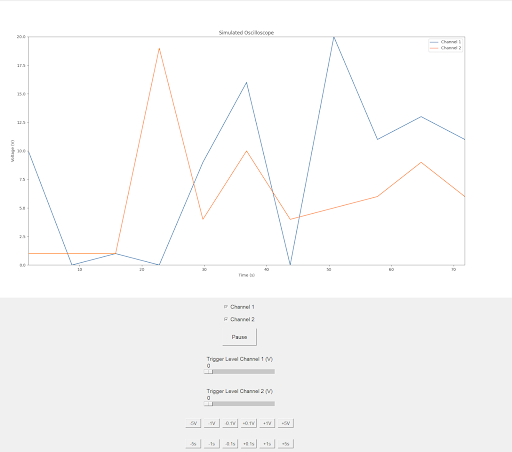
Task: Click the -1s time button
Action: (x=212, y=444)
